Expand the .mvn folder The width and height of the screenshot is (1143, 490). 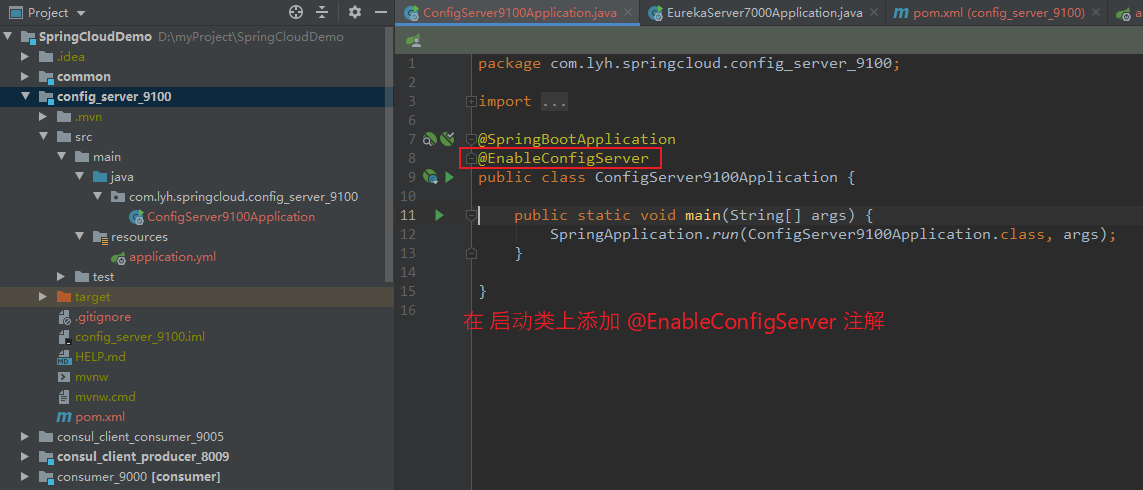pyautogui.click(x=44, y=117)
